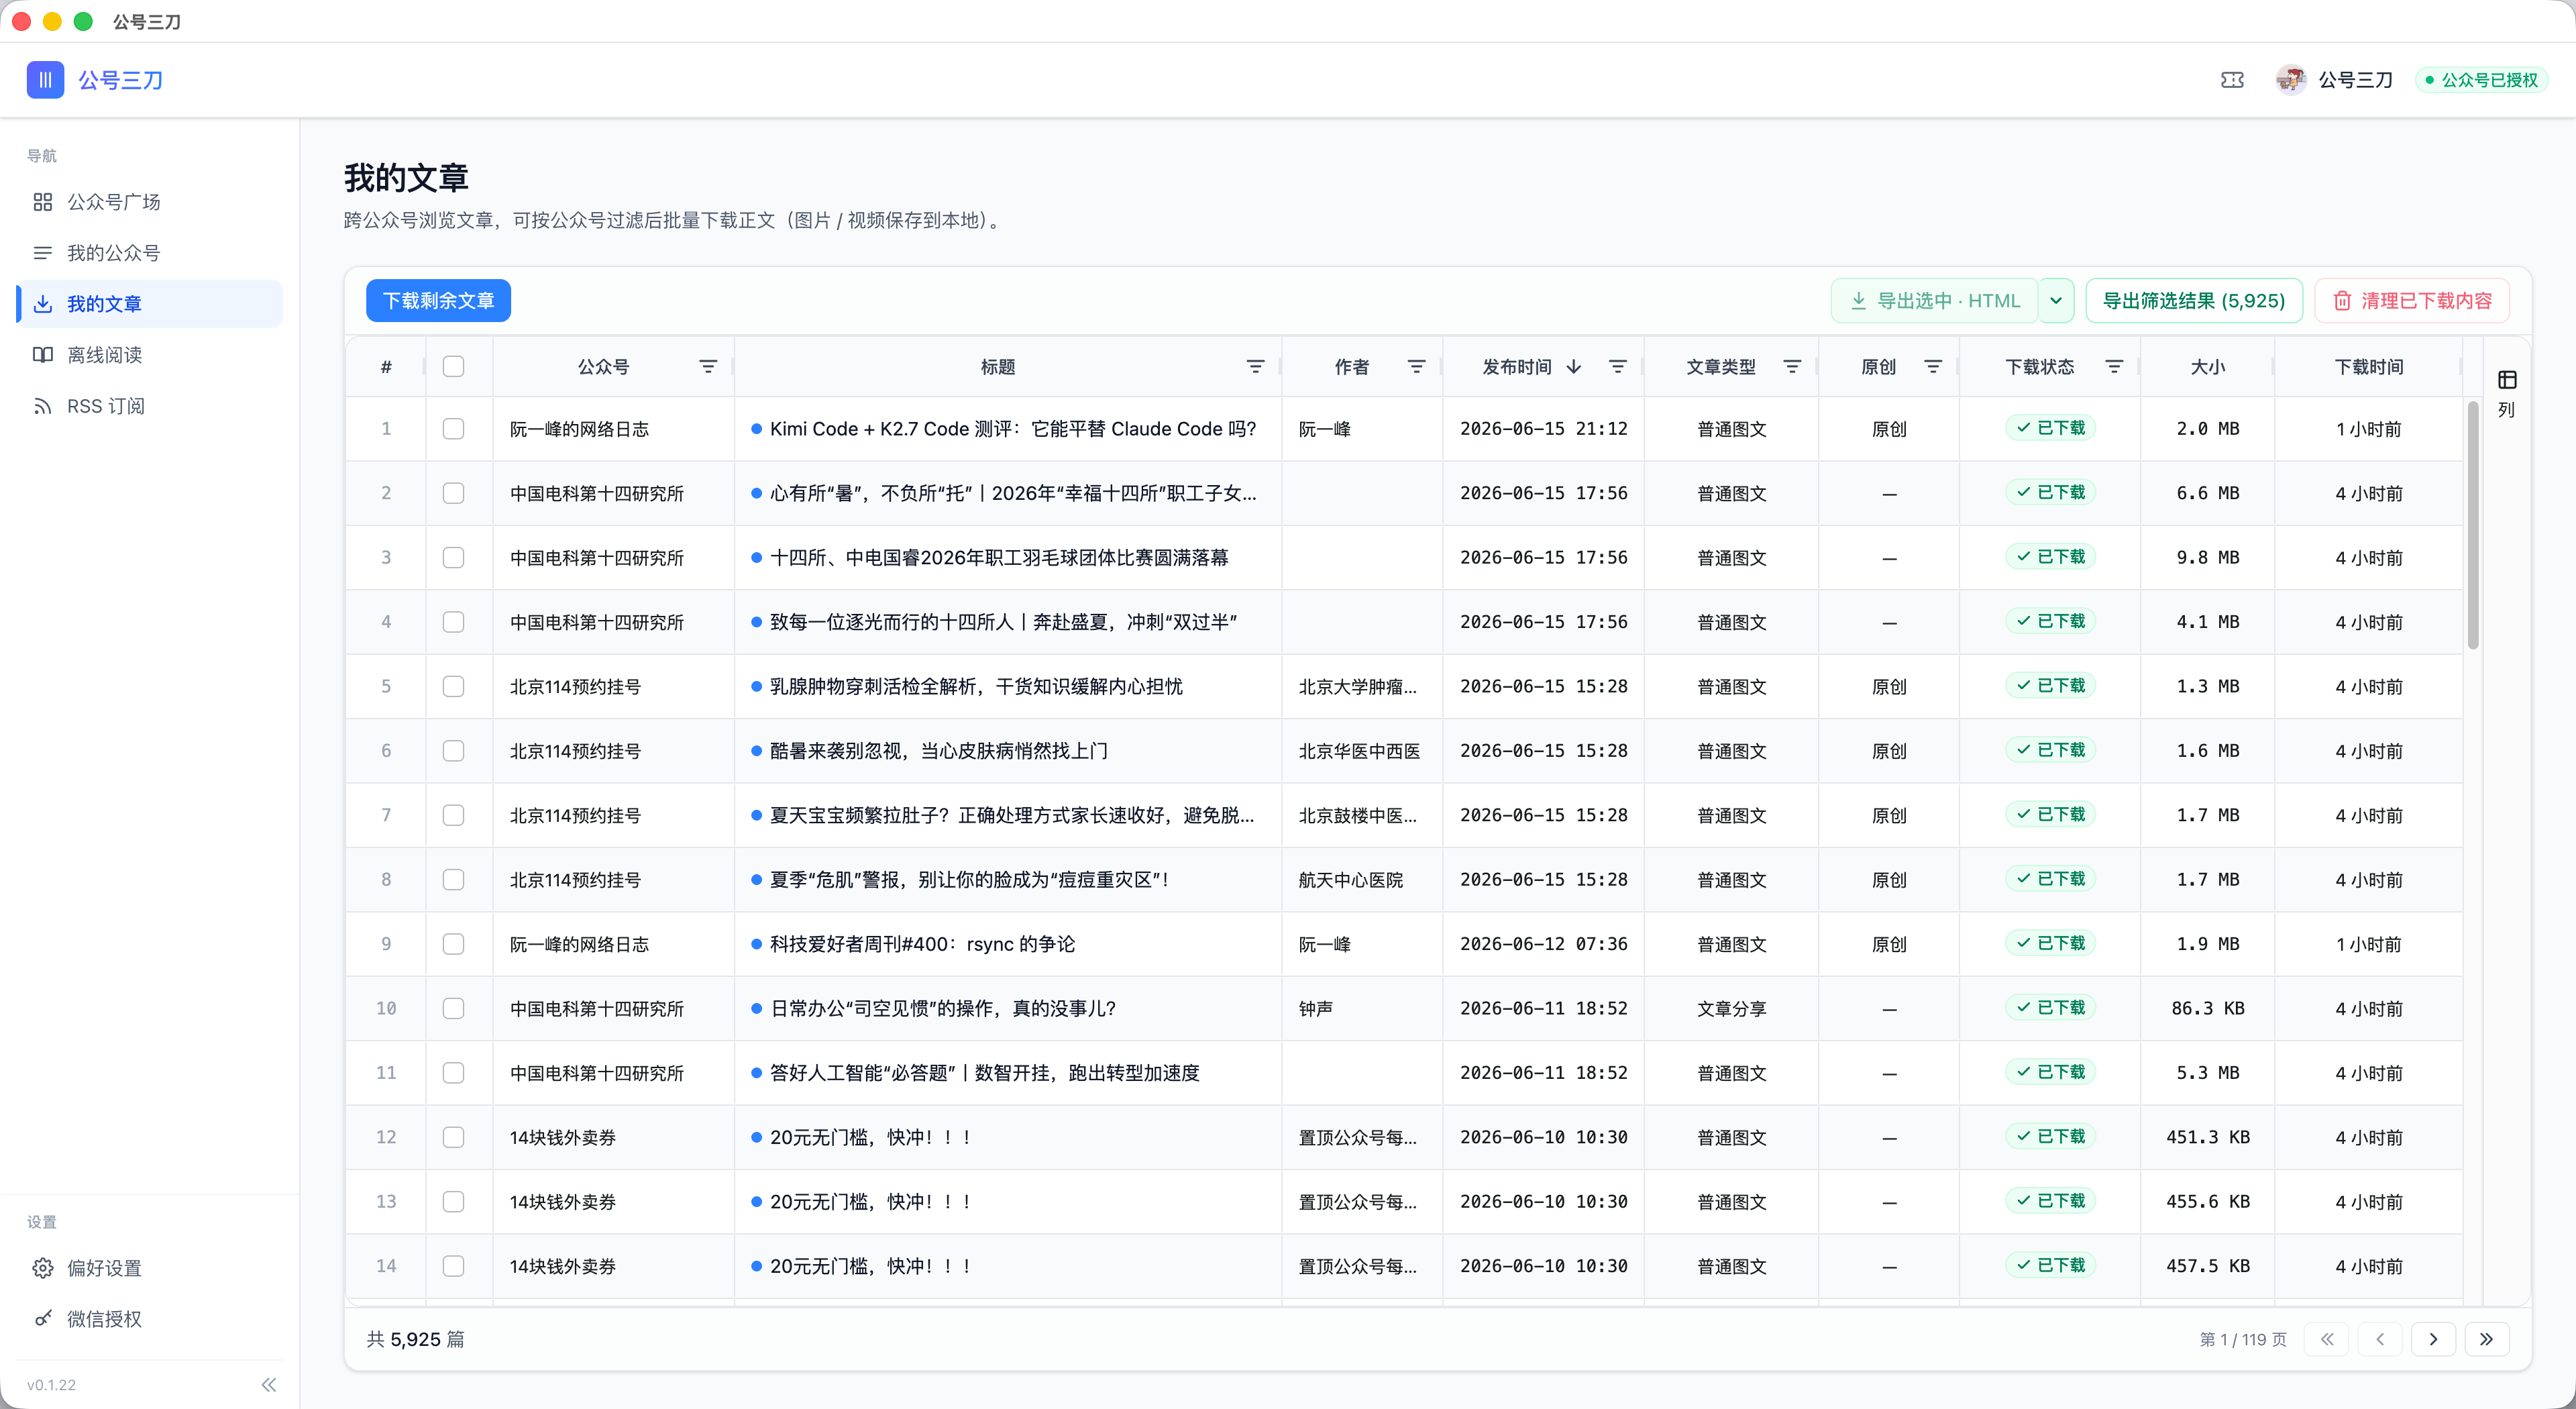The image size is (2576, 1409).
Task: Go to the previous page
Action: point(2380,1339)
